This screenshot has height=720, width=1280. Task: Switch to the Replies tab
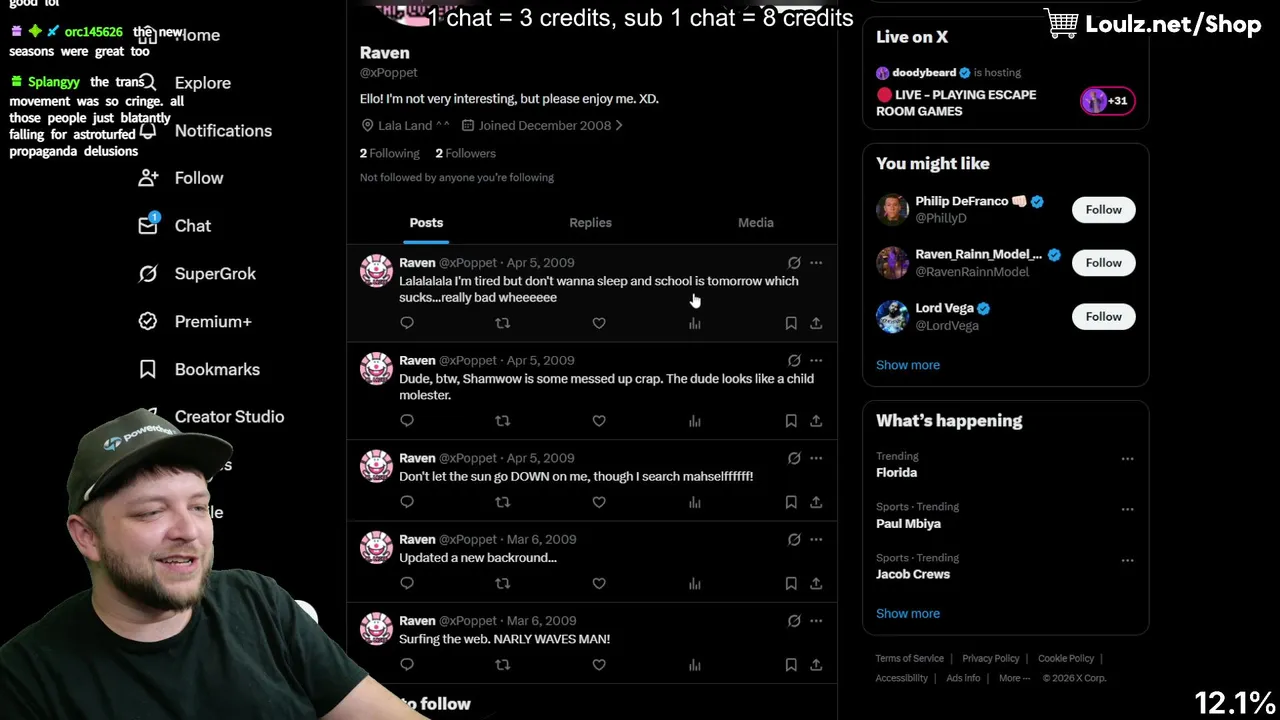click(x=590, y=223)
